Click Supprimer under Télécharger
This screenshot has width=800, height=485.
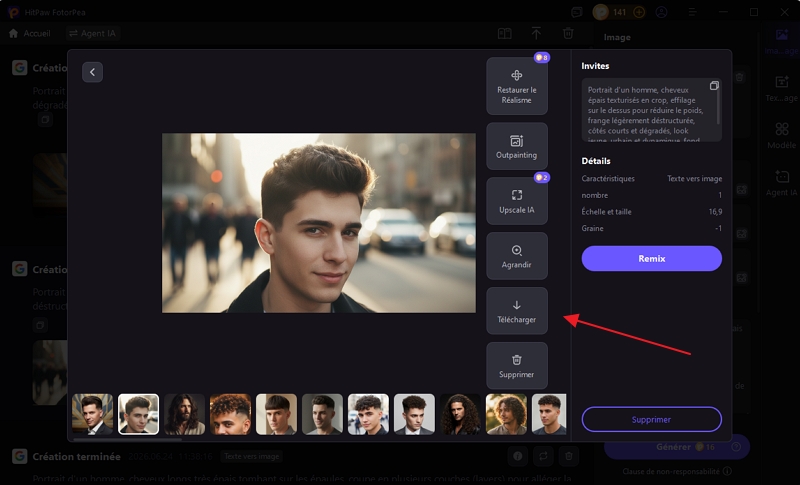pos(517,366)
